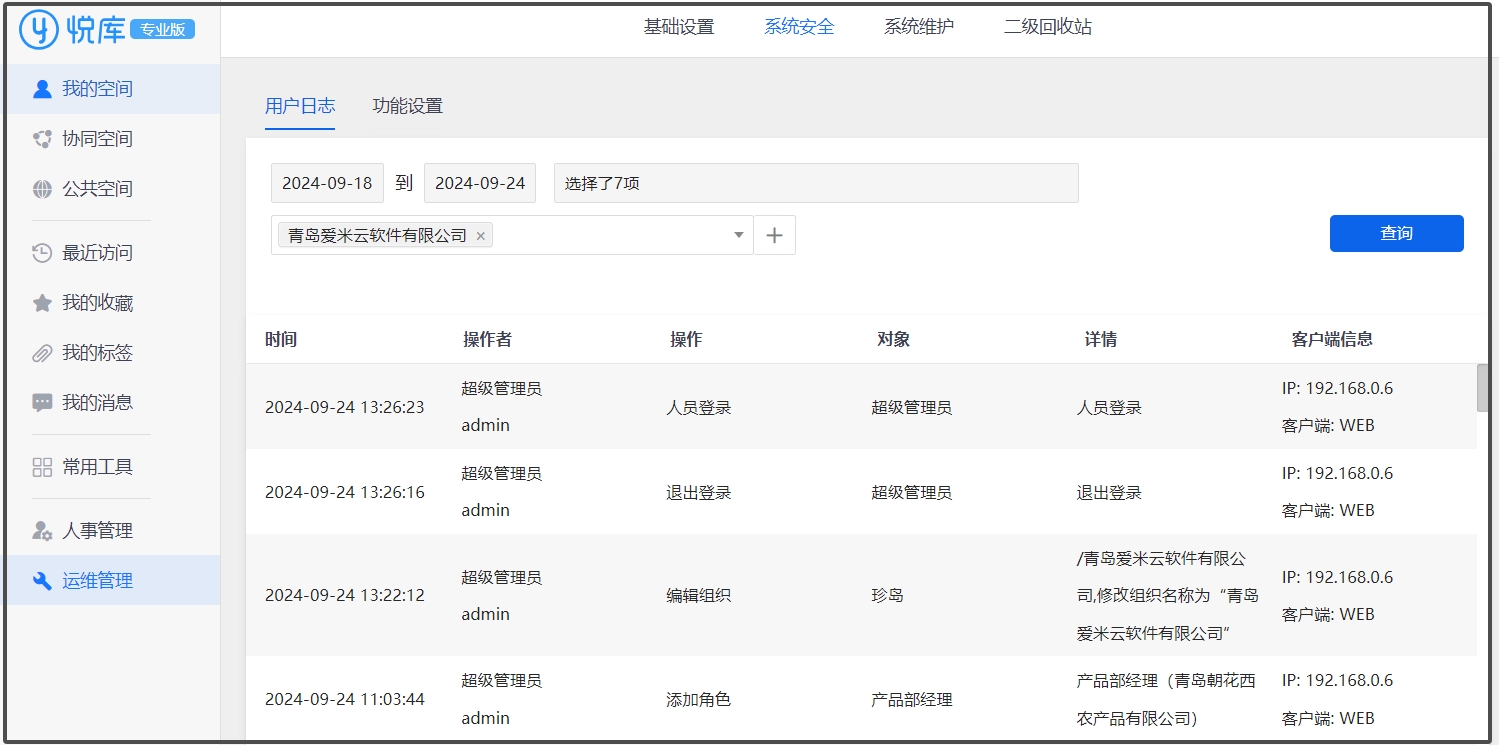Click the 人事管理 user gear icon
The width and height of the screenshot is (1499, 745).
(x=42, y=531)
